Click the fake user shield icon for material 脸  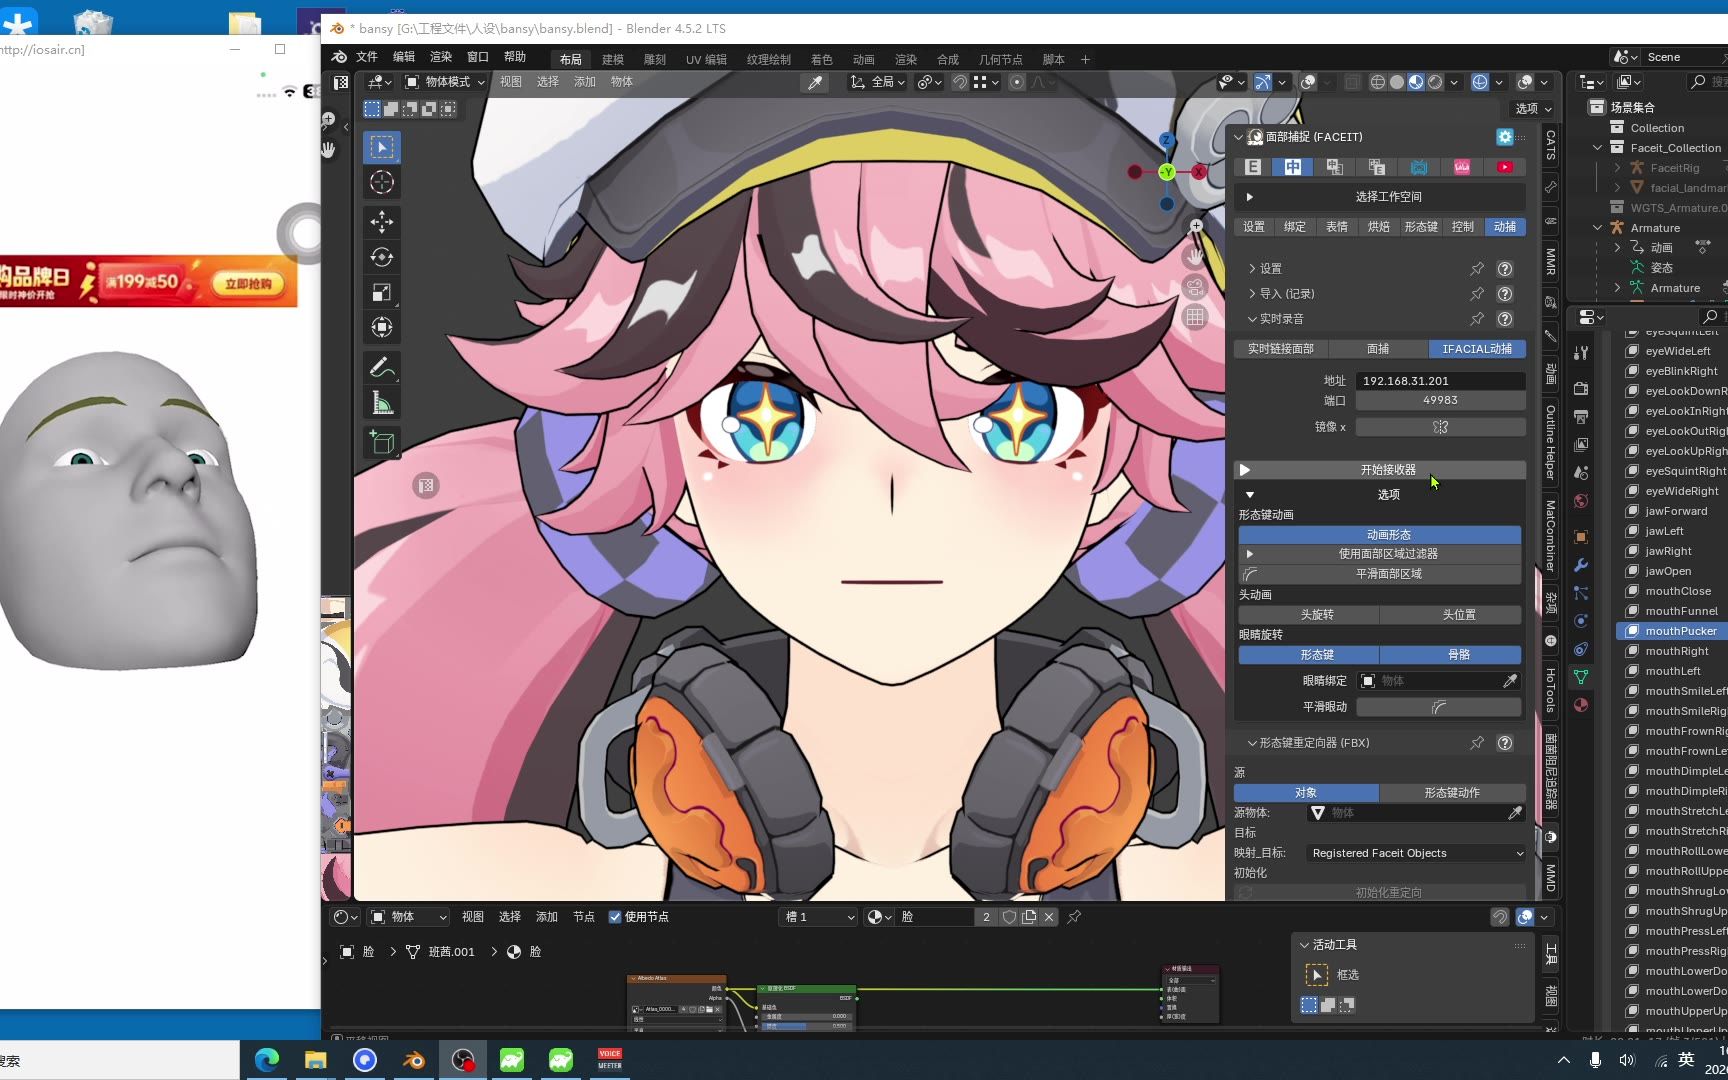[1010, 917]
